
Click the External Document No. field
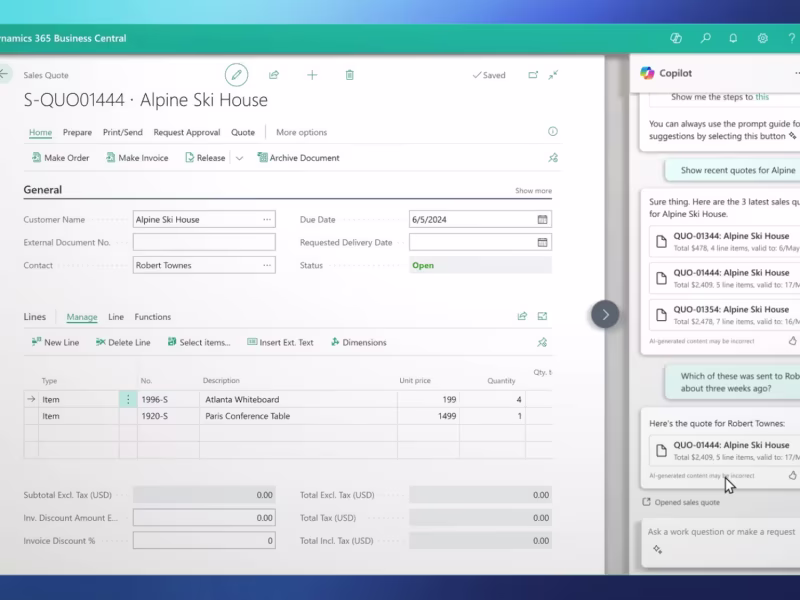click(204, 242)
